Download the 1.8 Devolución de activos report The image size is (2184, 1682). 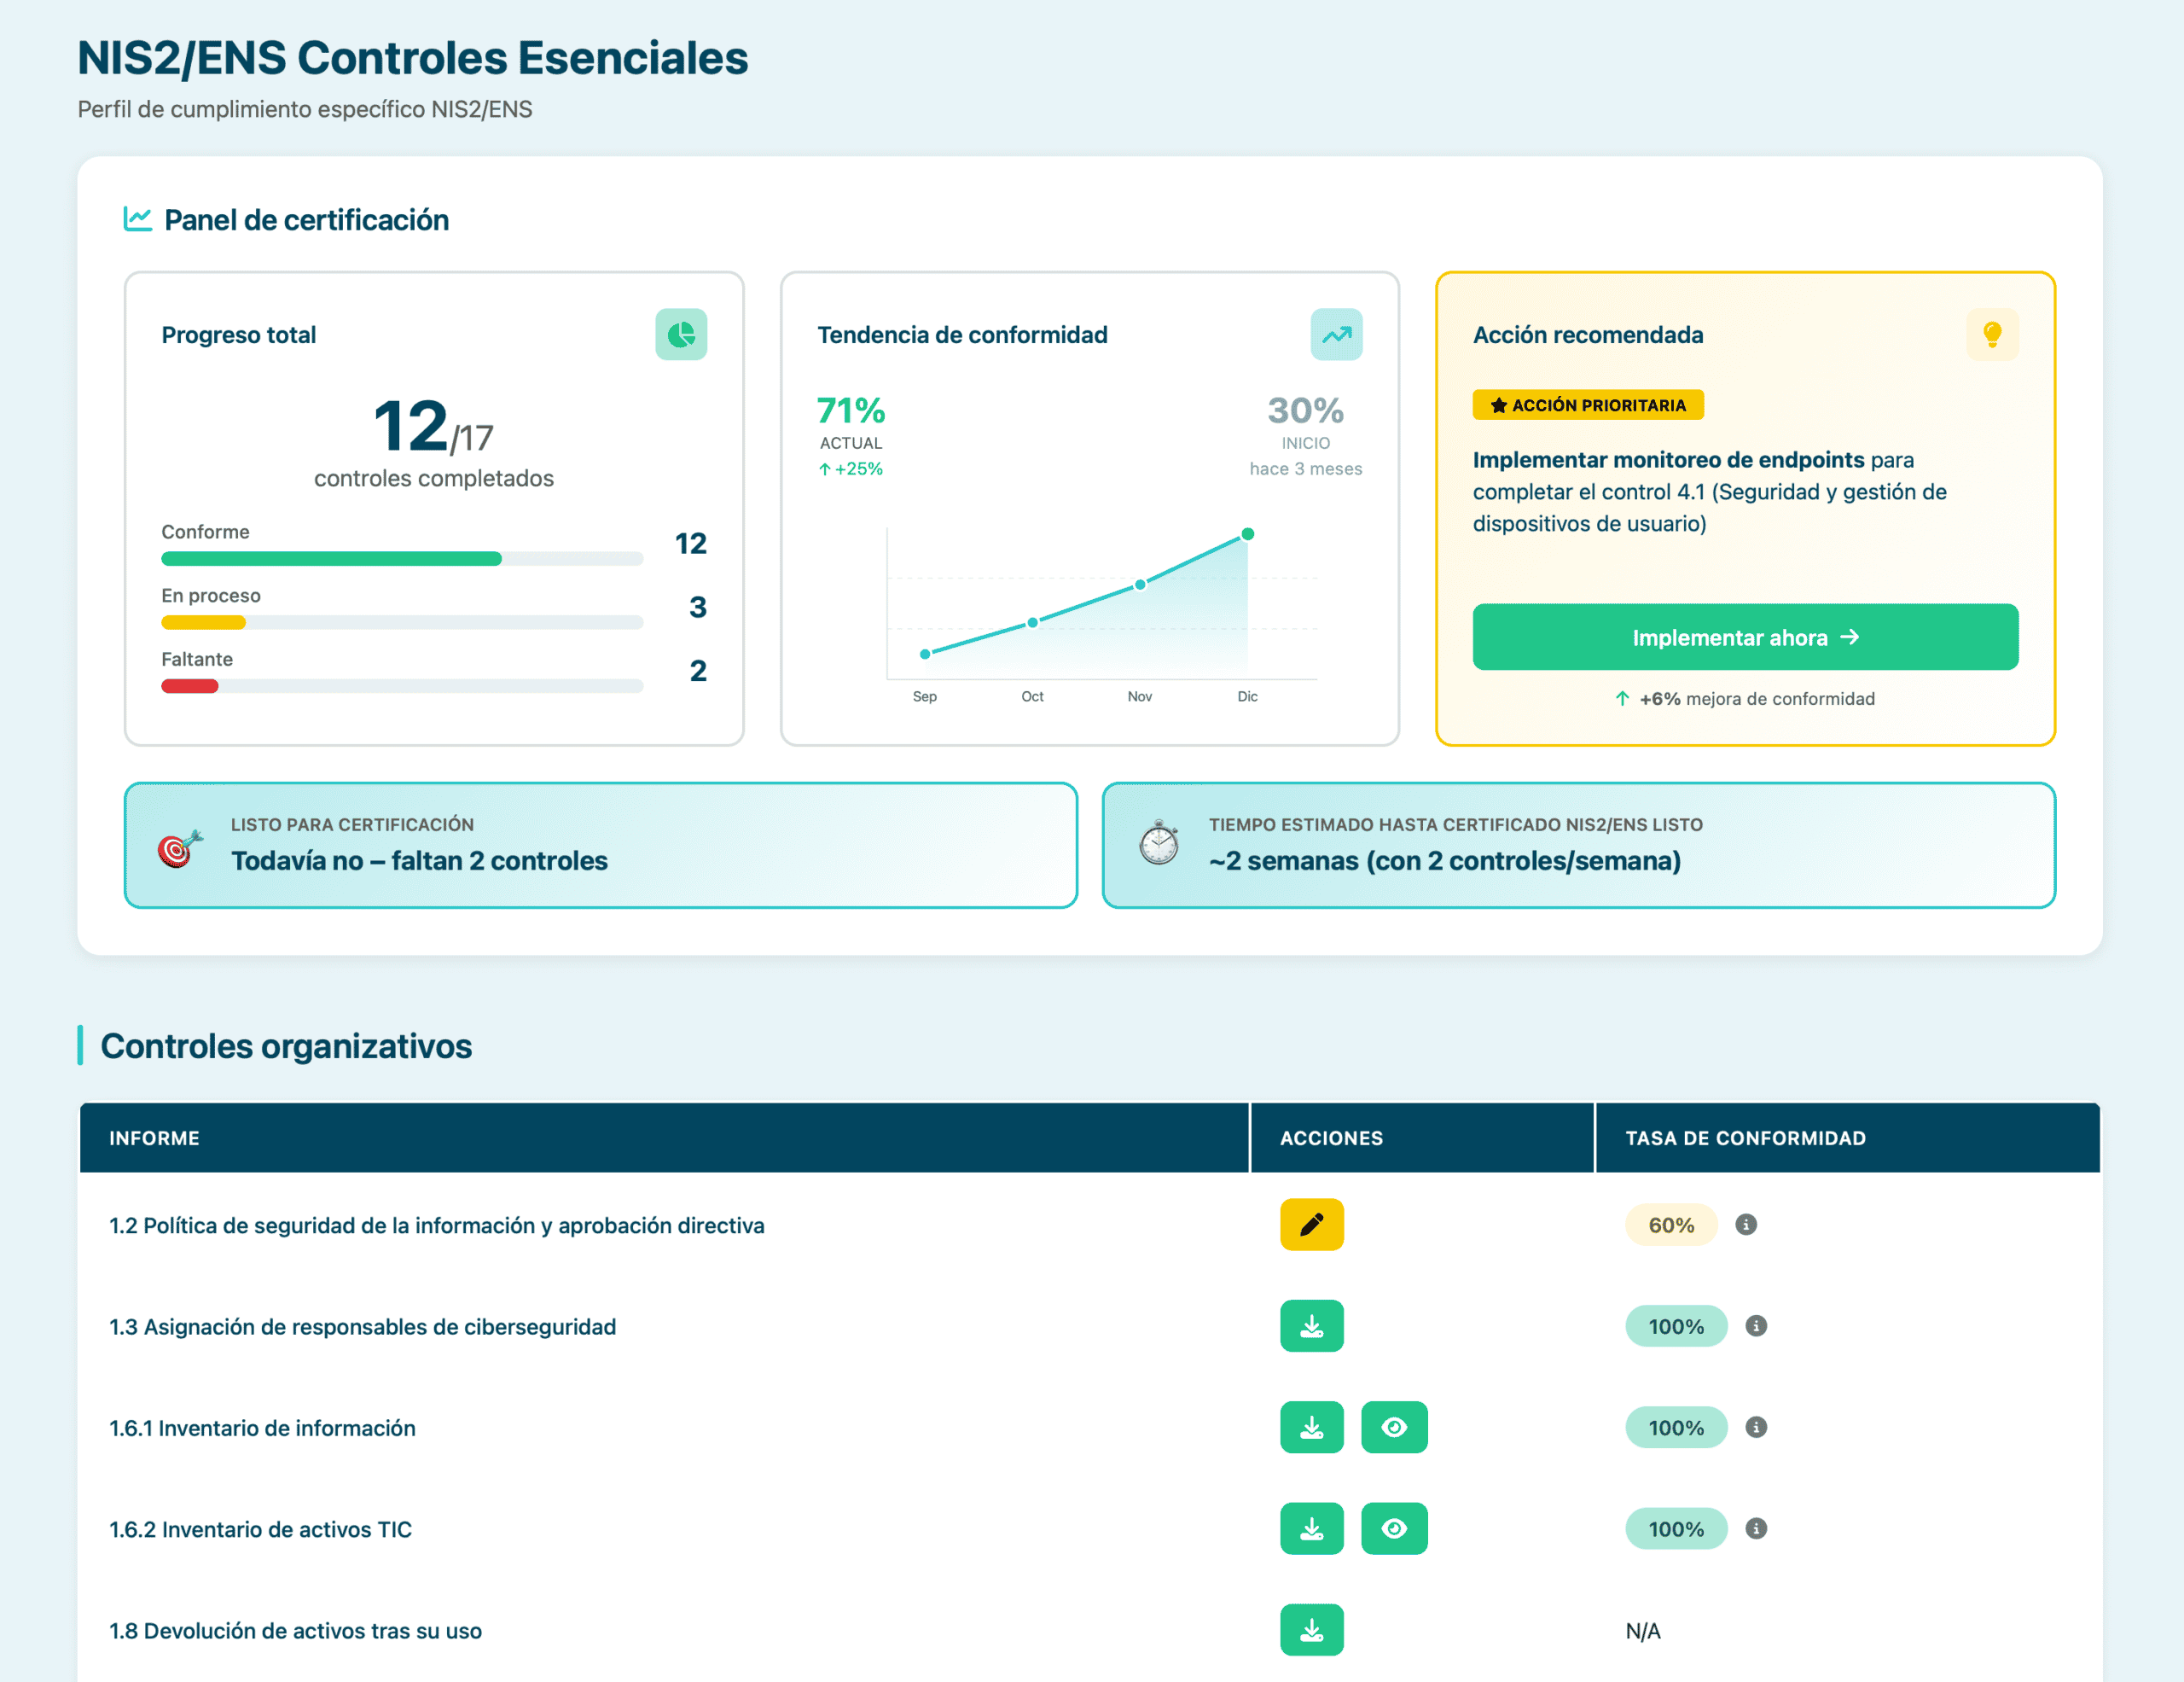[1311, 1631]
